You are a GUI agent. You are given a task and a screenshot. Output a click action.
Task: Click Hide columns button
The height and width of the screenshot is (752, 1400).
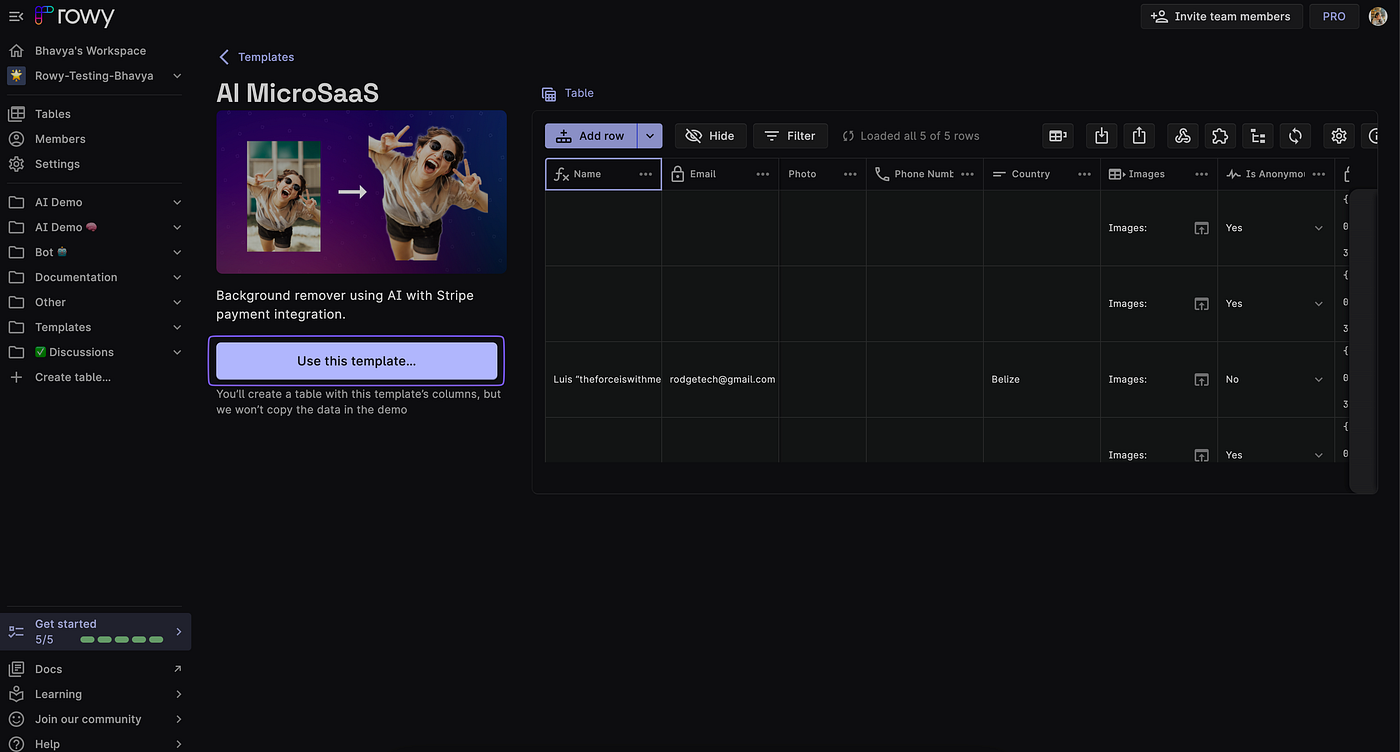(x=710, y=136)
